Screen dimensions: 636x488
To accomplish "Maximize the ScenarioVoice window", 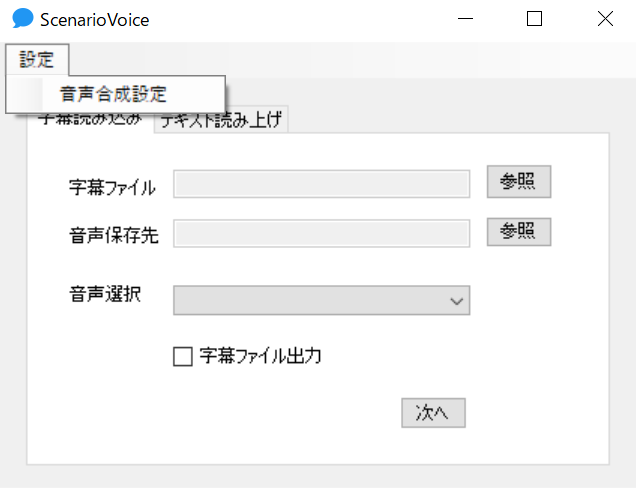I will (534, 19).
